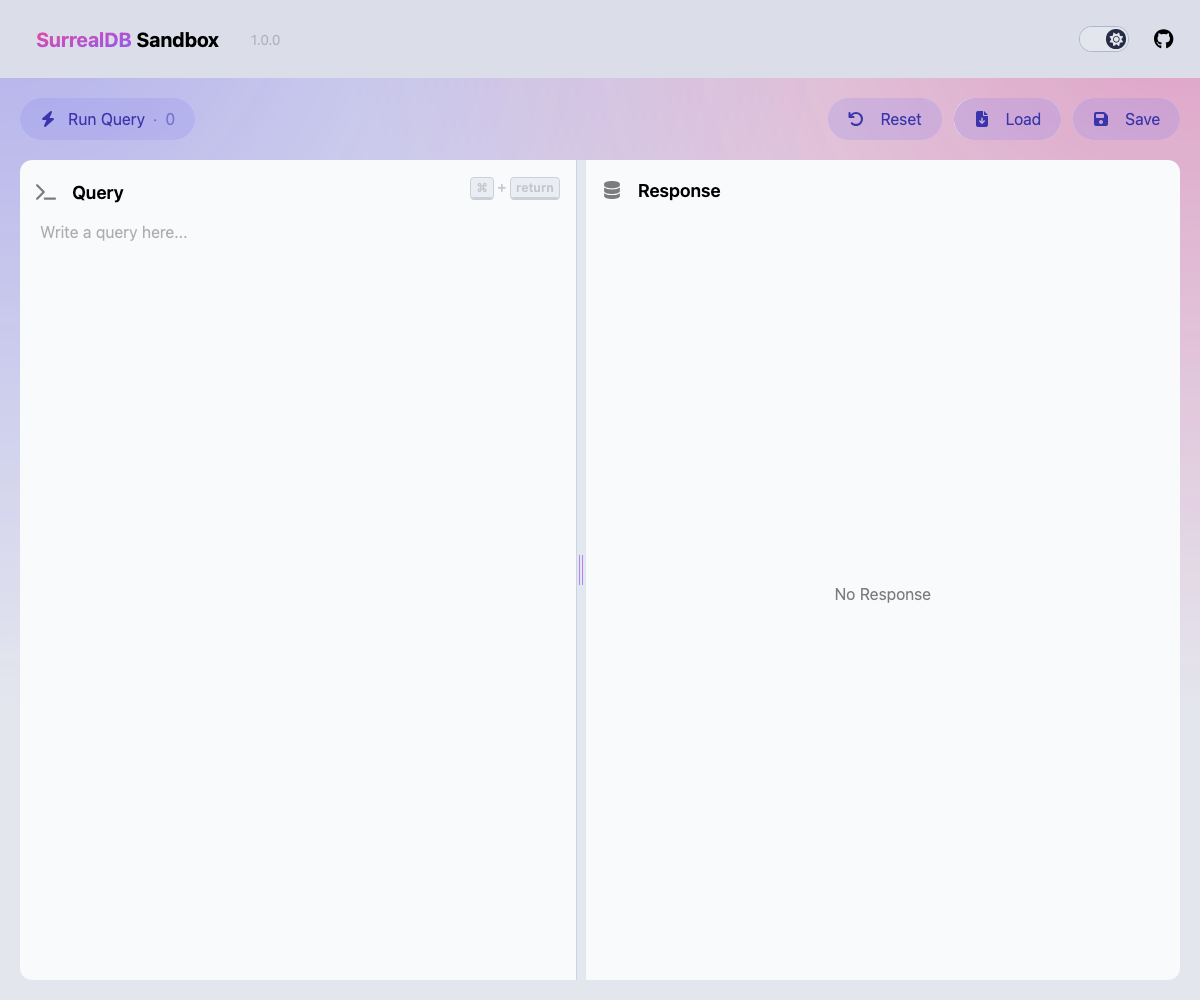Click the database stack icon beside Response
Viewport: 1200px width, 1000px height.
click(x=612, y=190)
